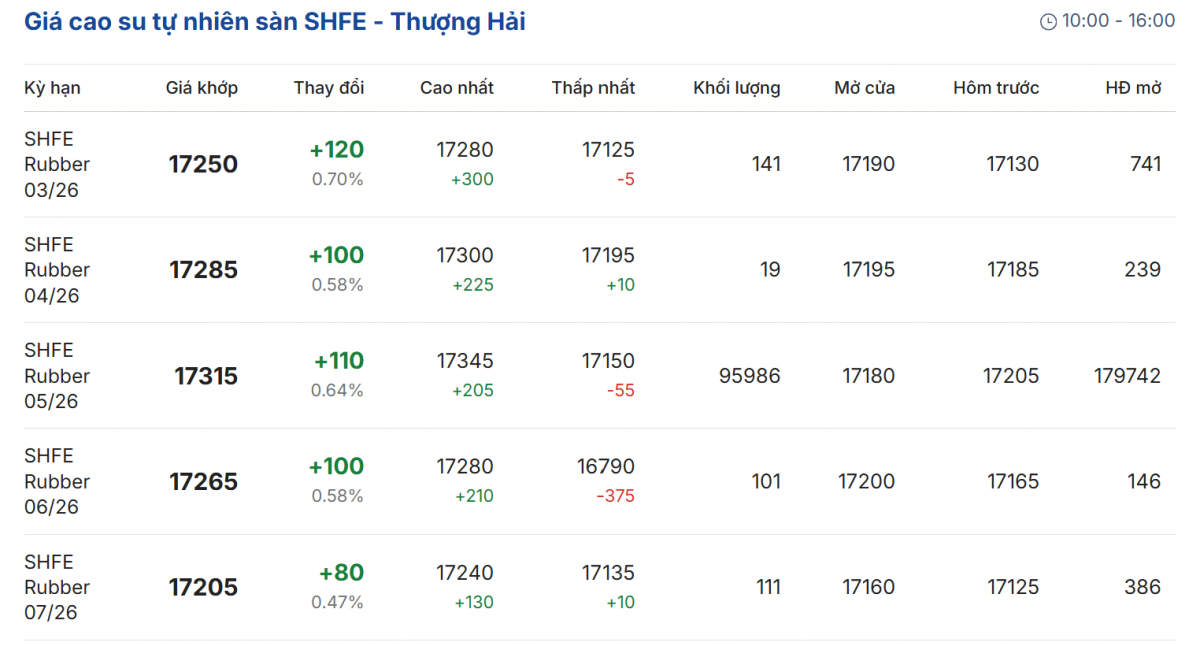The image size is (1200, 646).
Task: Click the Cao nhất column header
Action: click(x=457, y=88)
